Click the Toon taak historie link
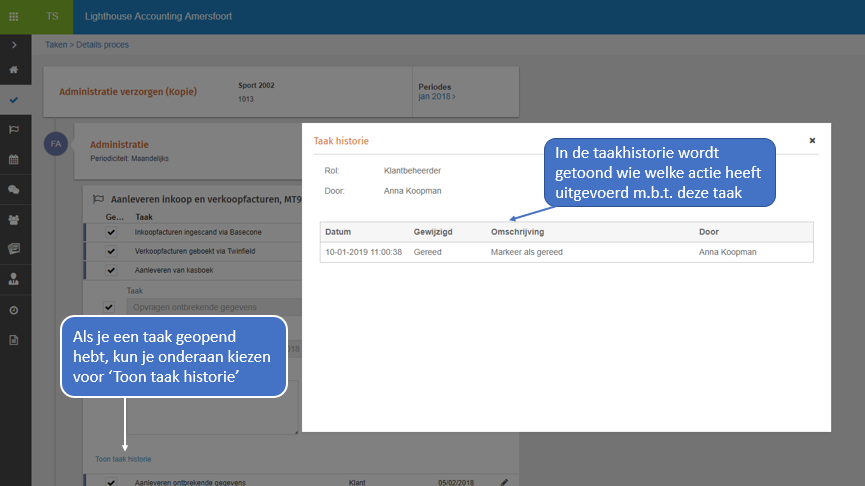Image resolution: width=865 pixels, height=486 pixels. coord(123,459)
